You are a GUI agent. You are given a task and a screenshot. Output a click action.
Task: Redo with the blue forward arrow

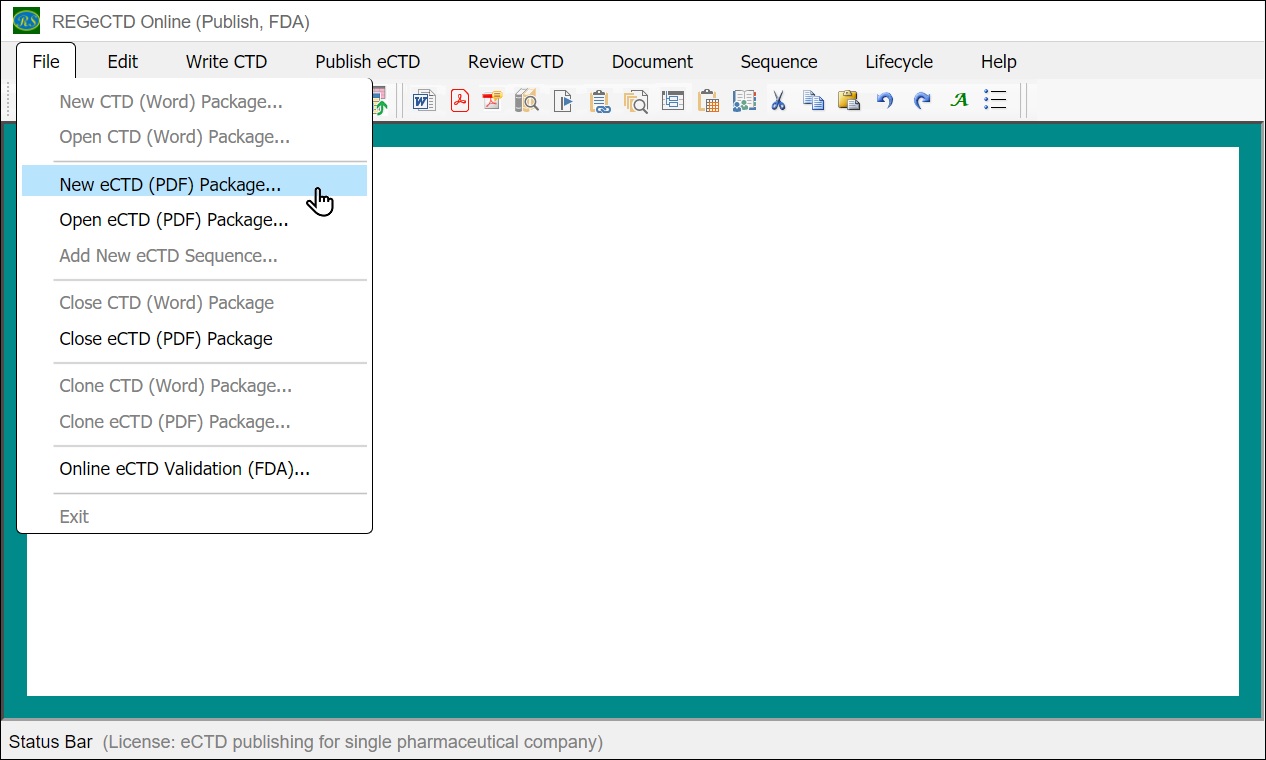pyautogui.click(x=922, y=100)
